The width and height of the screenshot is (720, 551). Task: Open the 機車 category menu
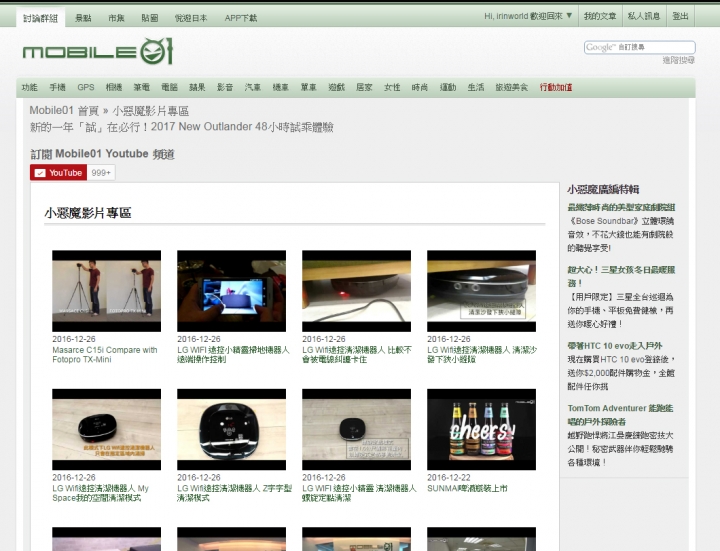coord(281,87)
